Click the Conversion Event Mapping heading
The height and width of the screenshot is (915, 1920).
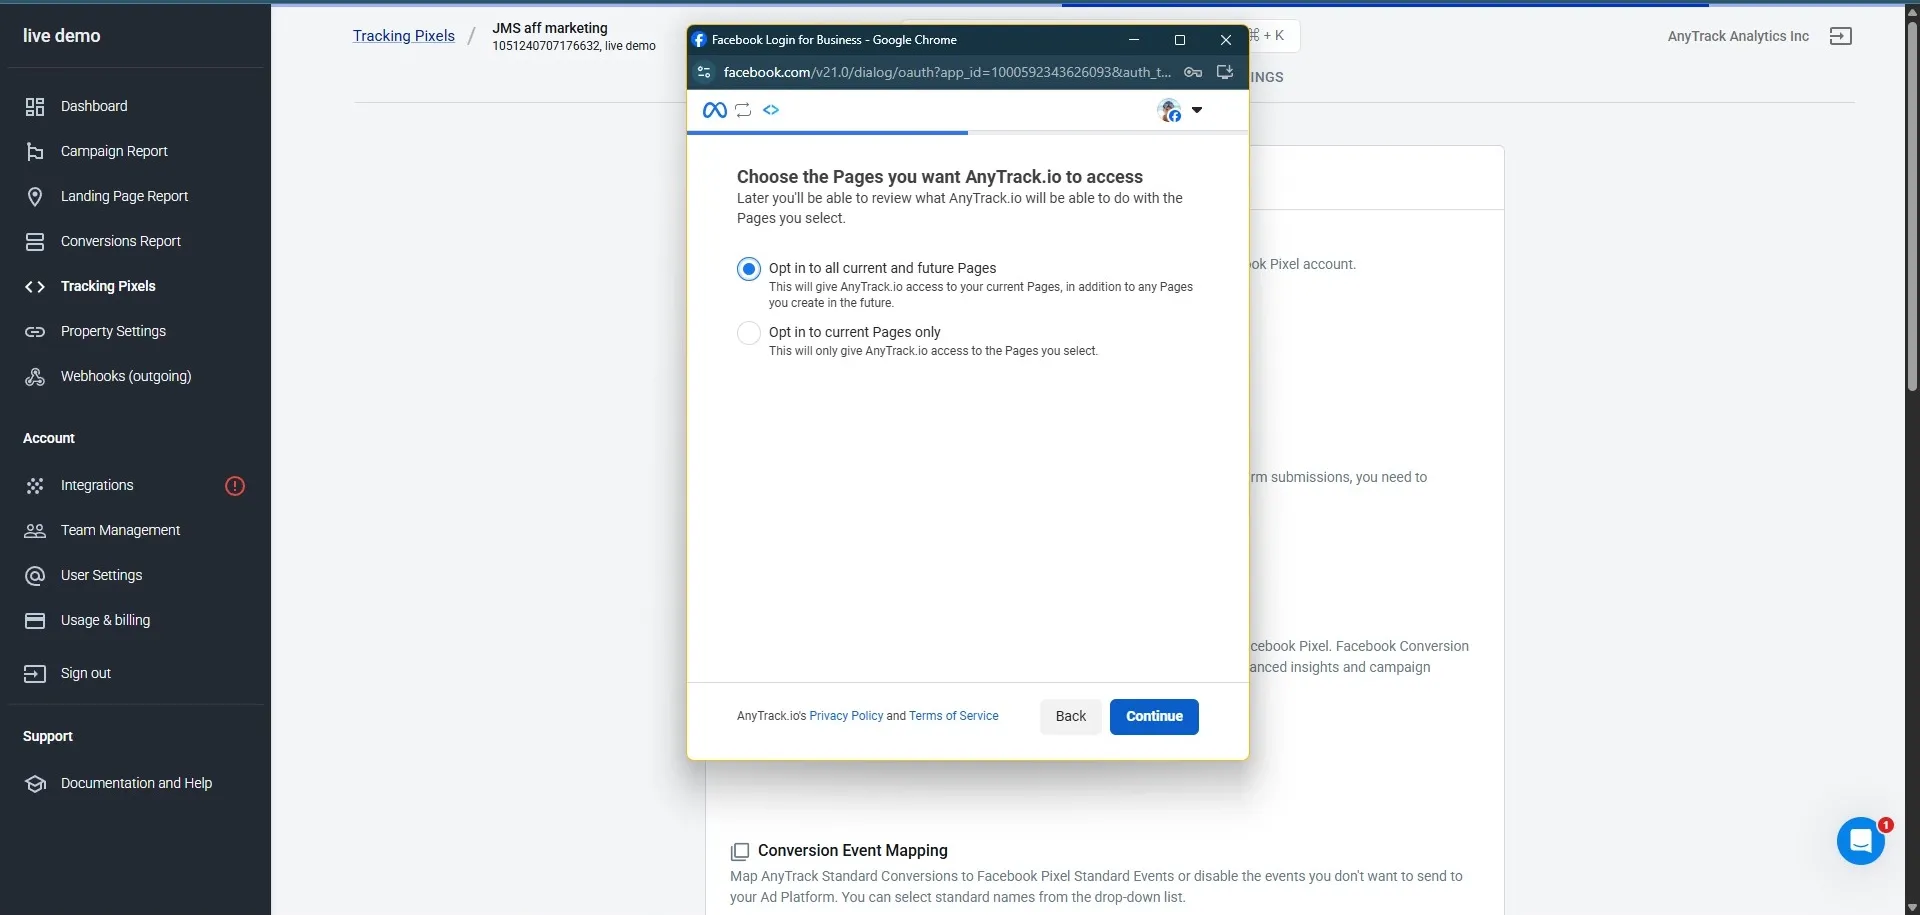coord(853,850)
